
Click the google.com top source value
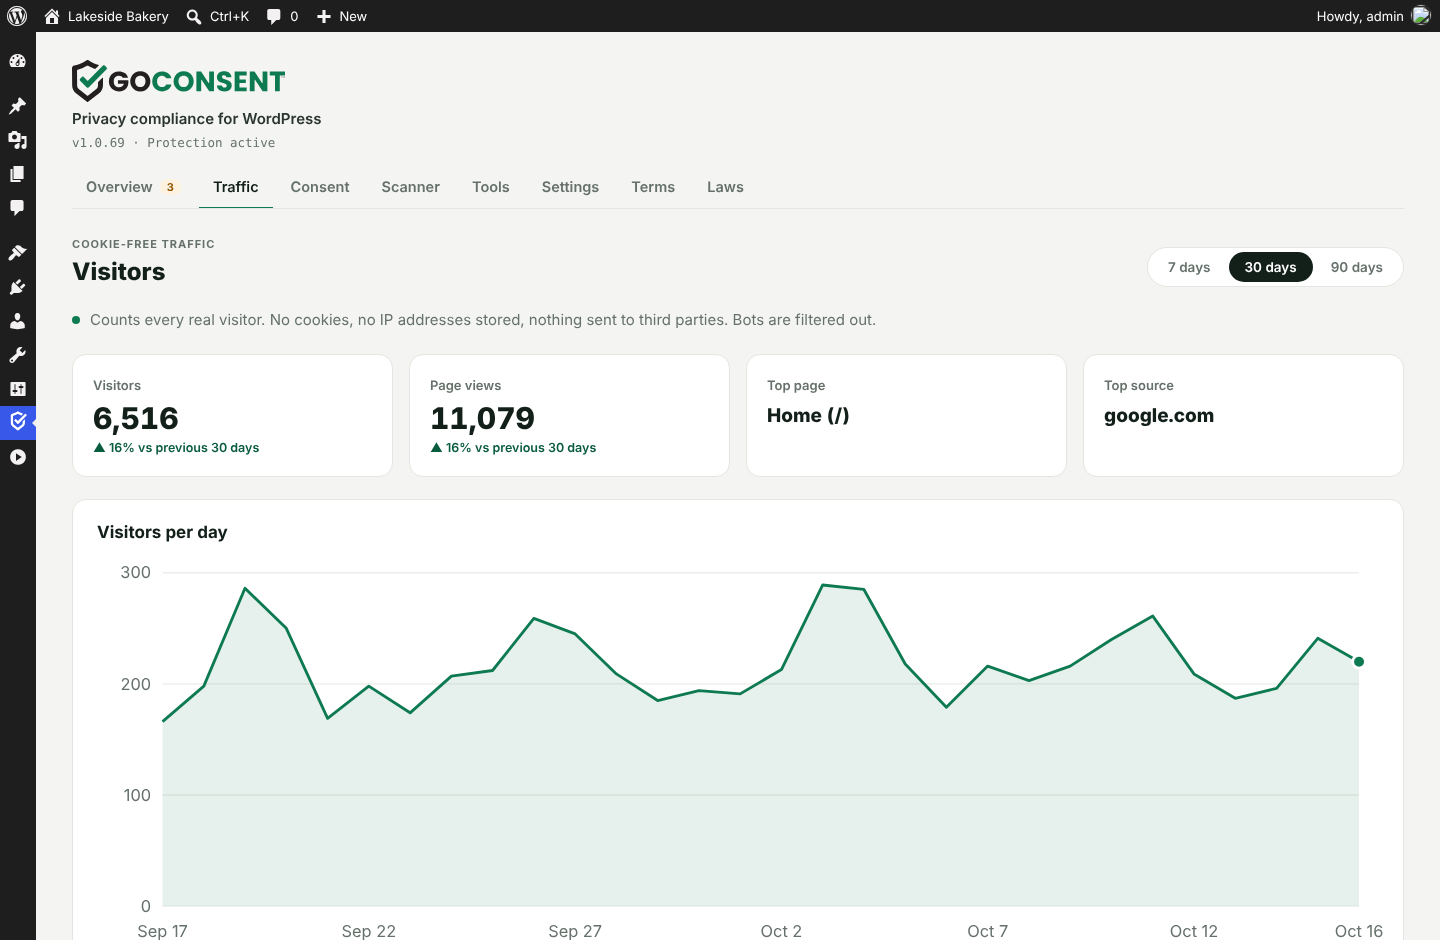tap(1159, 416)
